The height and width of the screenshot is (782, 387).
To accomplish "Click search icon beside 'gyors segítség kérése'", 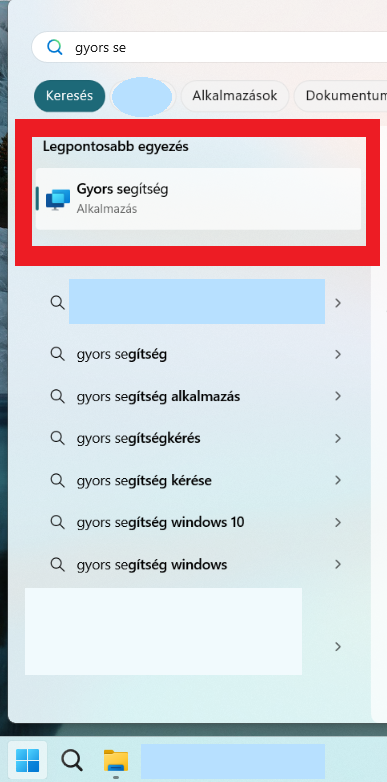I will click(x=58, y=481).
